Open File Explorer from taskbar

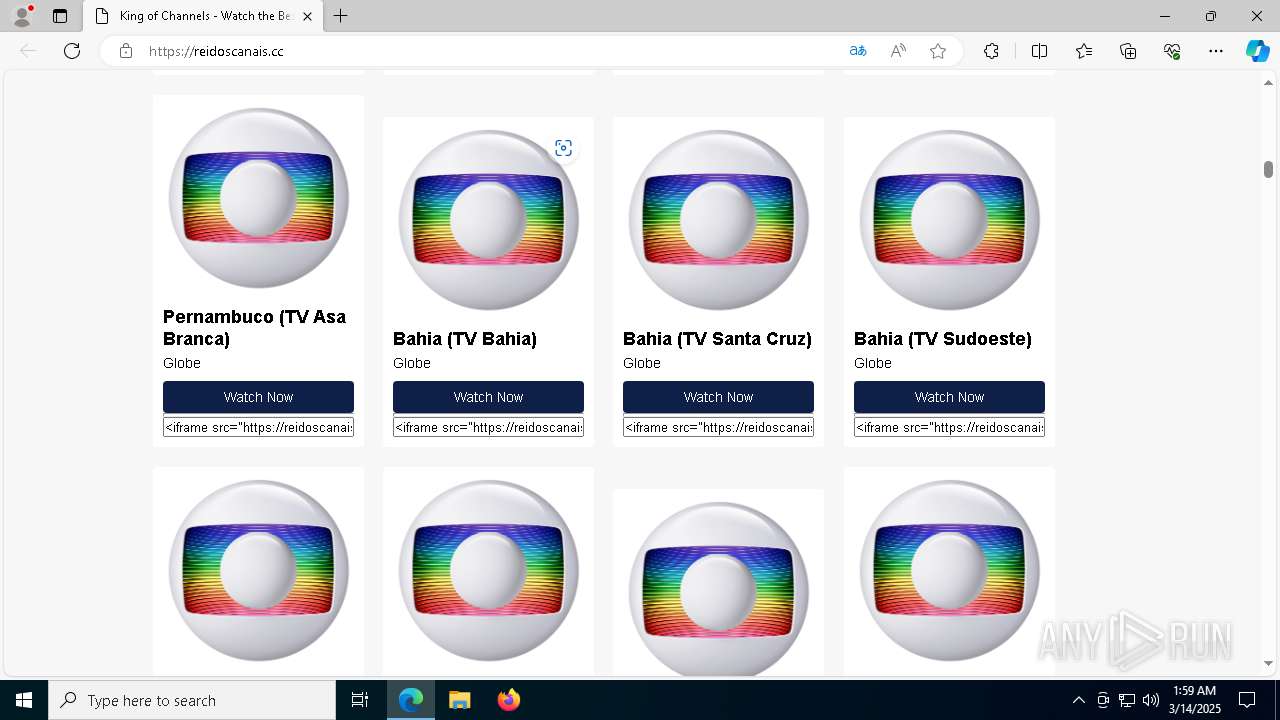pos(459,700)
